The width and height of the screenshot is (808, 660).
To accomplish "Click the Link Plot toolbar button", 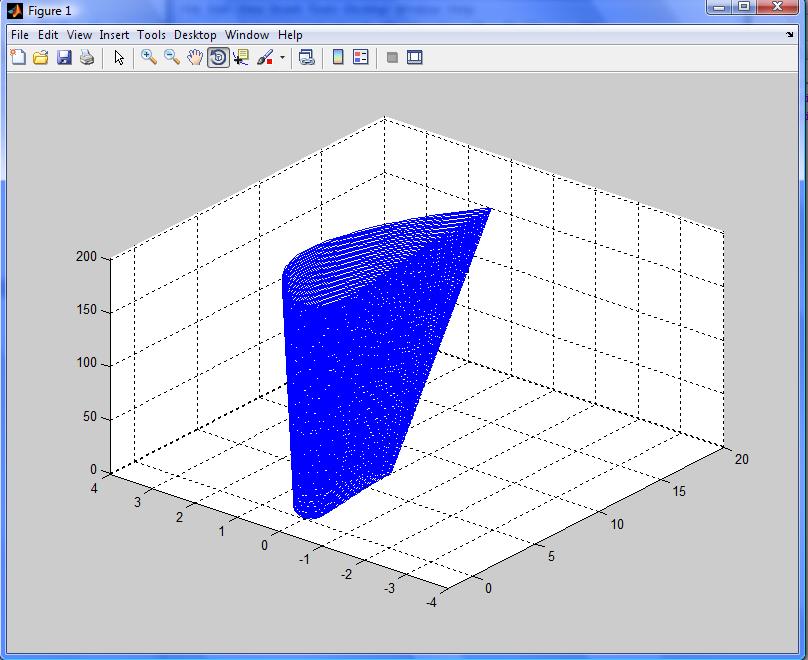I will coord(307,58).
